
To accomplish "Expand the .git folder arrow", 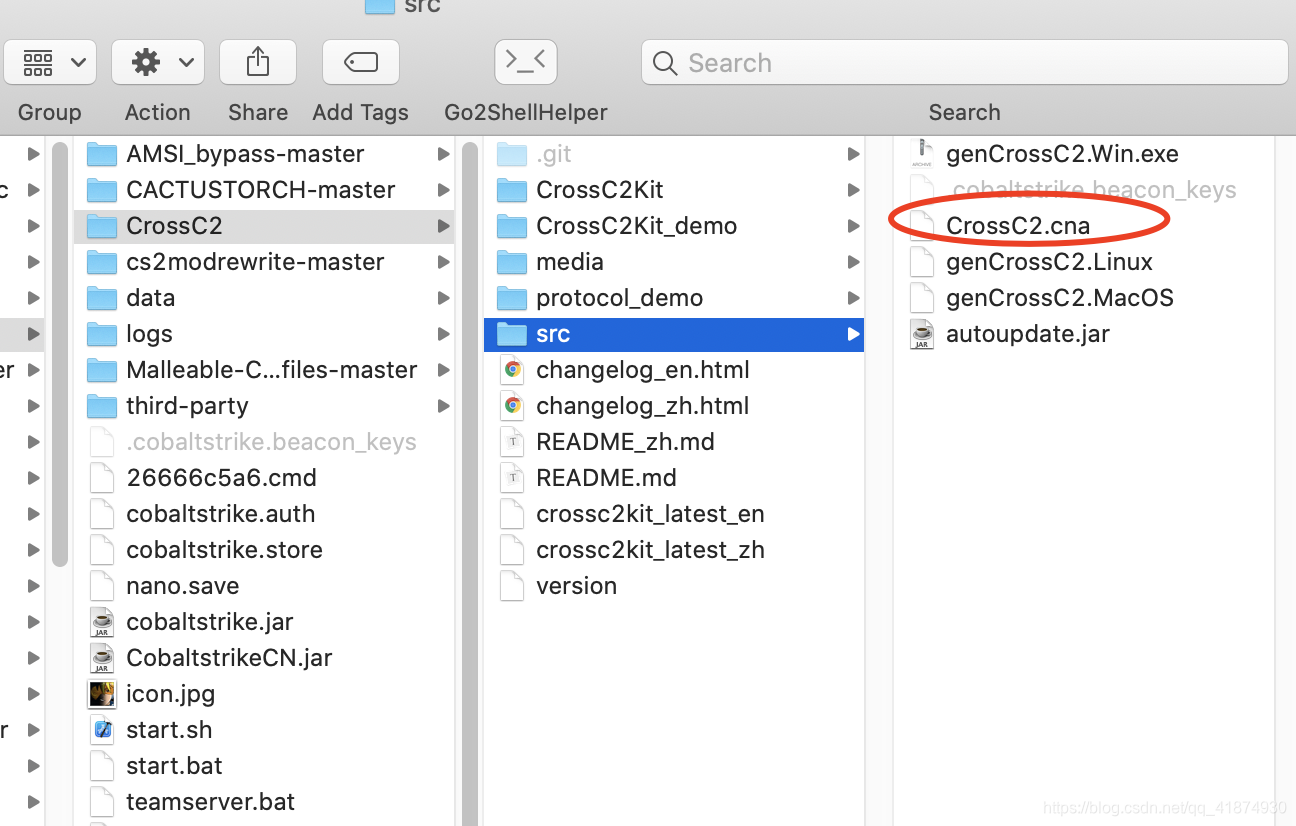I will 853,154.
